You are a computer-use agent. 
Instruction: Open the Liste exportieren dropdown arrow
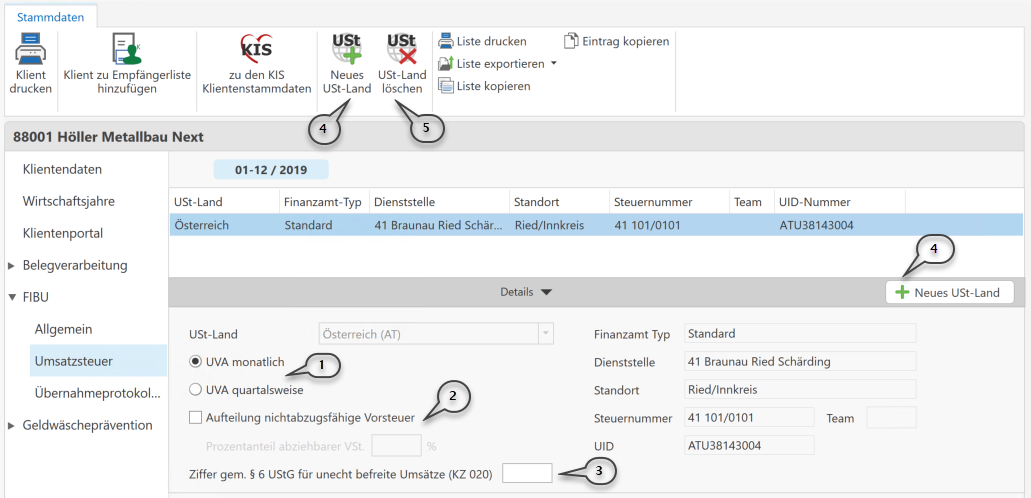click(553, 64)
